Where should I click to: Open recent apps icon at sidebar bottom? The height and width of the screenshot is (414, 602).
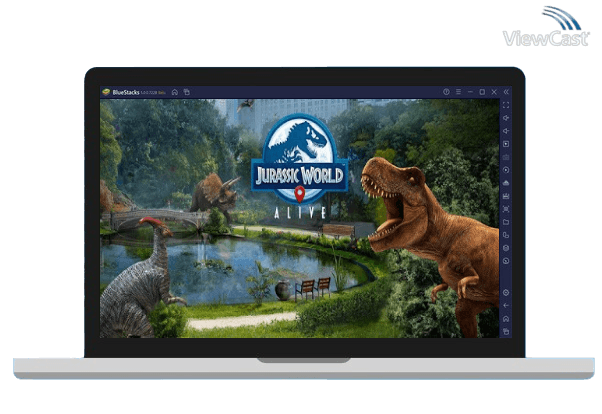[506, 332]
